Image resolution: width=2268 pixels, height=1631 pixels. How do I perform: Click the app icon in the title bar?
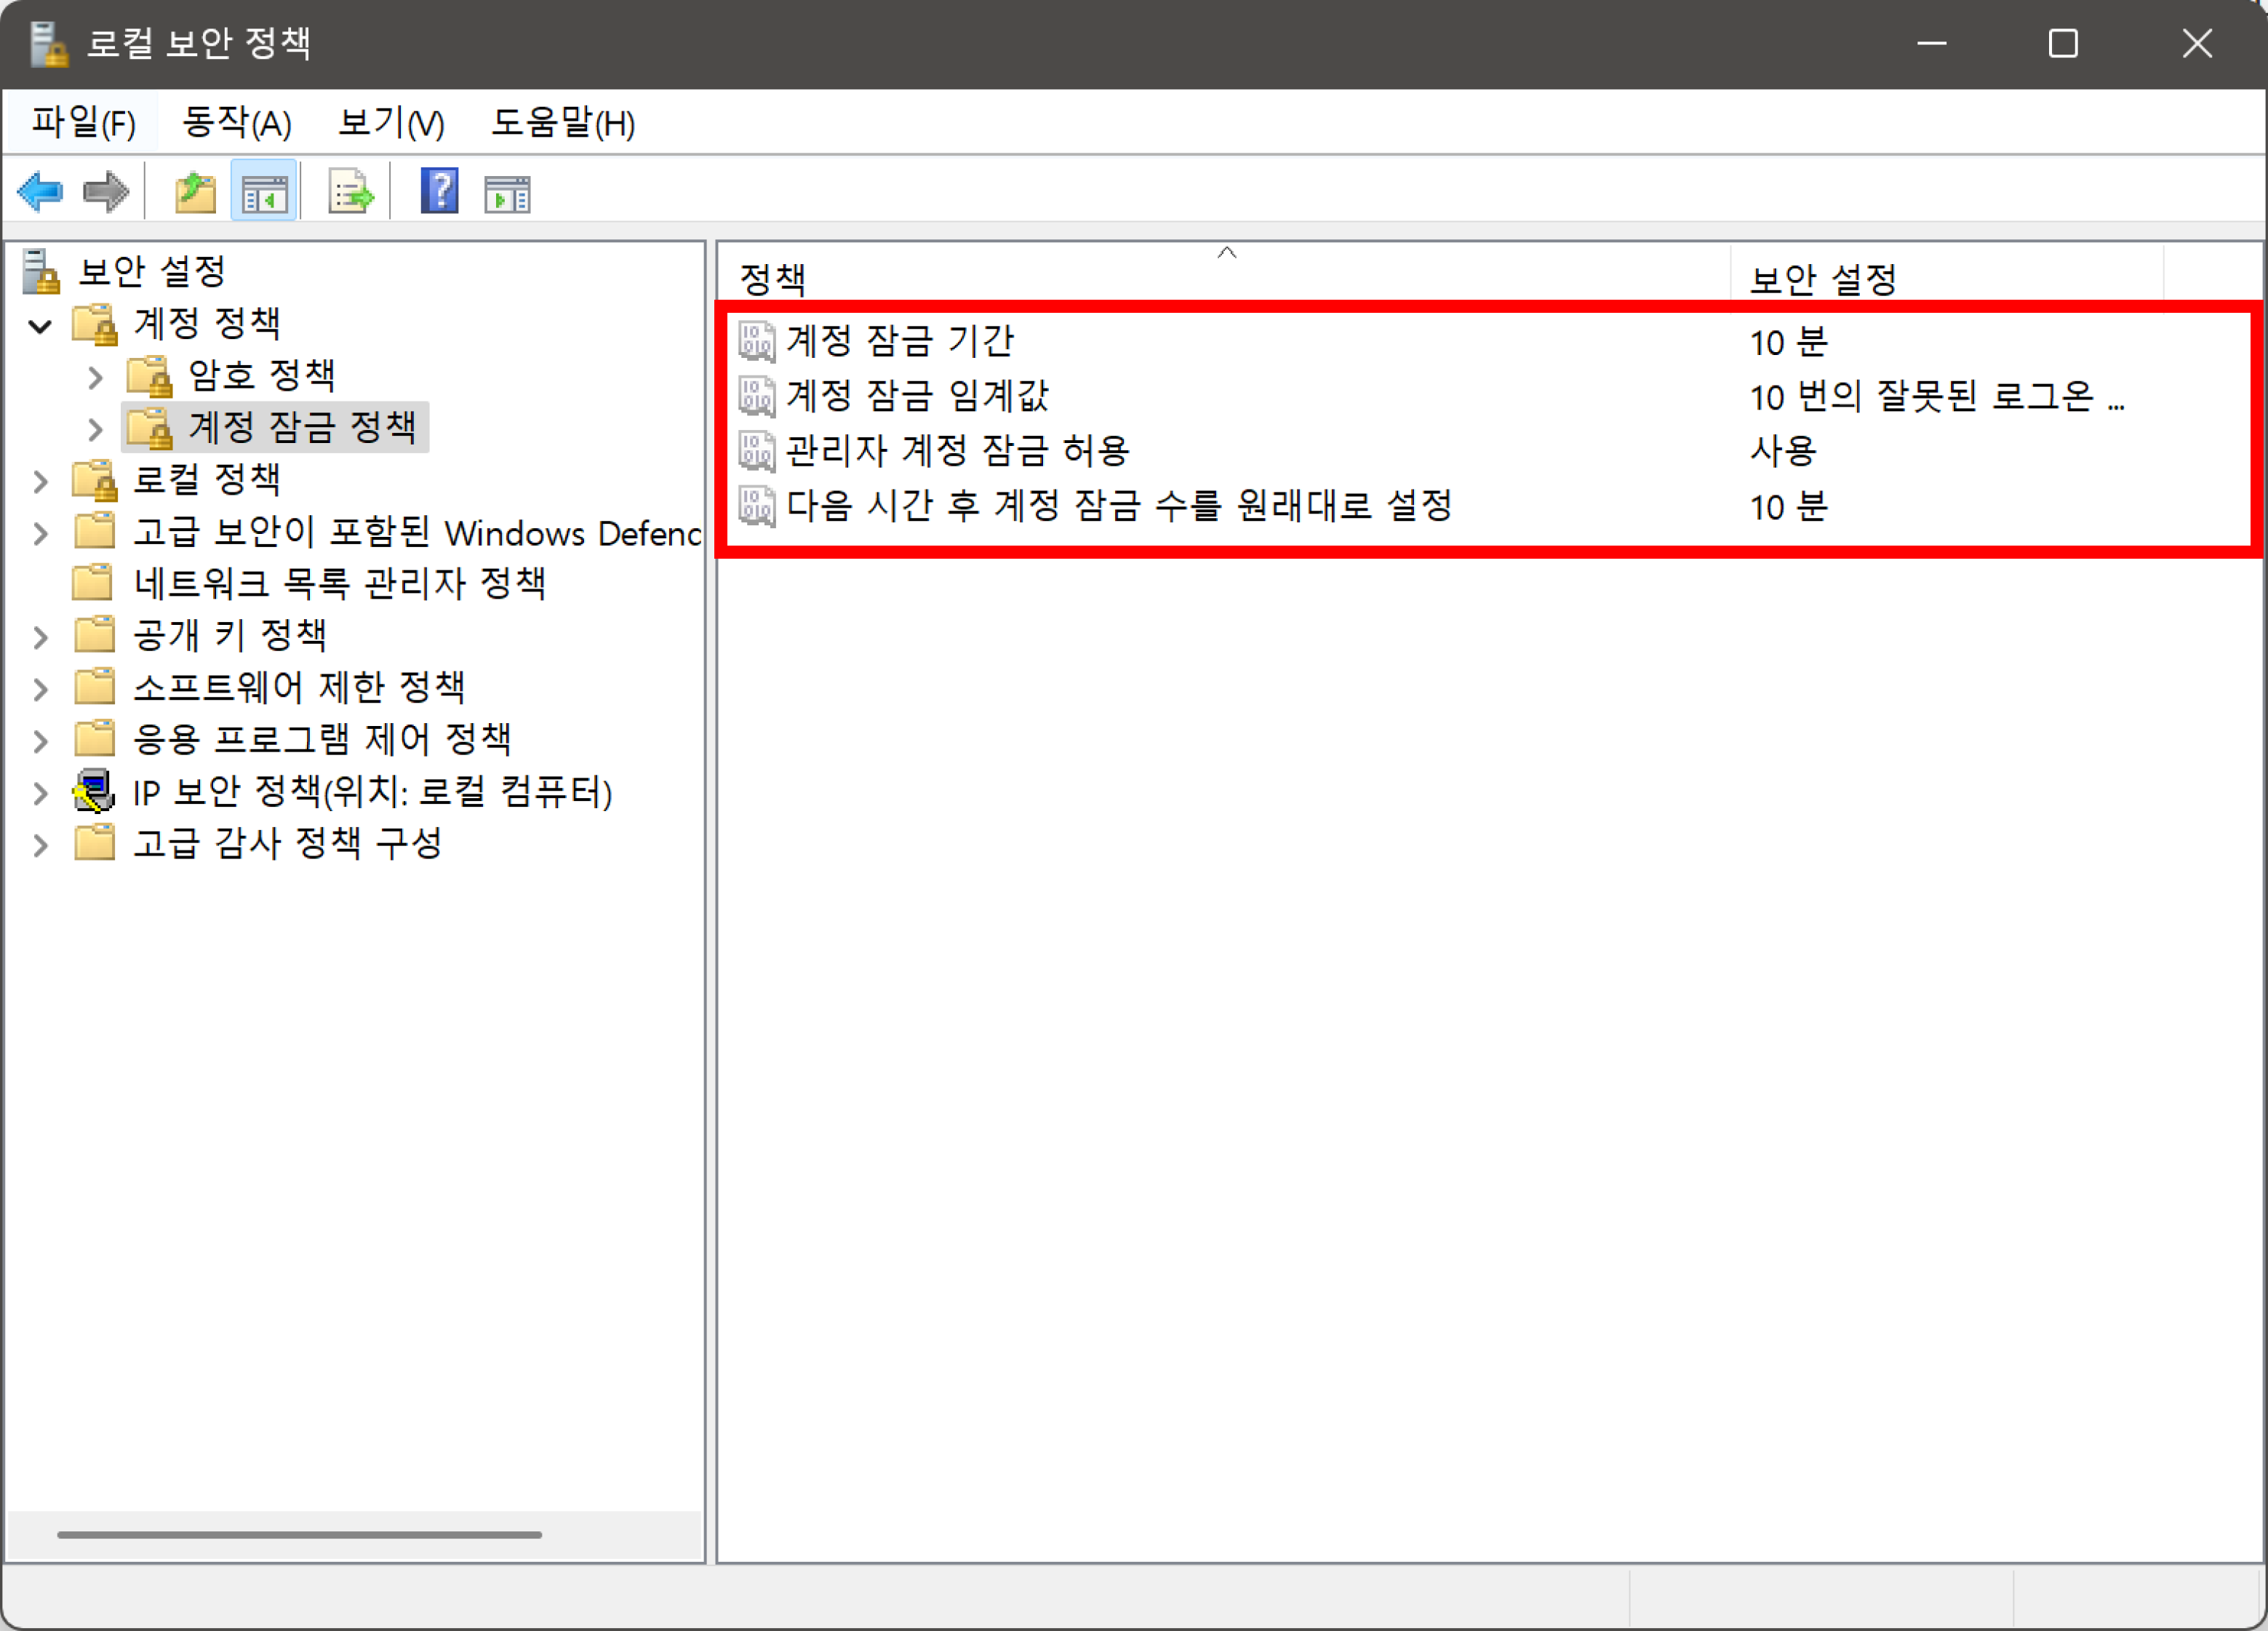pyautogui.click(x=47, y=44)
